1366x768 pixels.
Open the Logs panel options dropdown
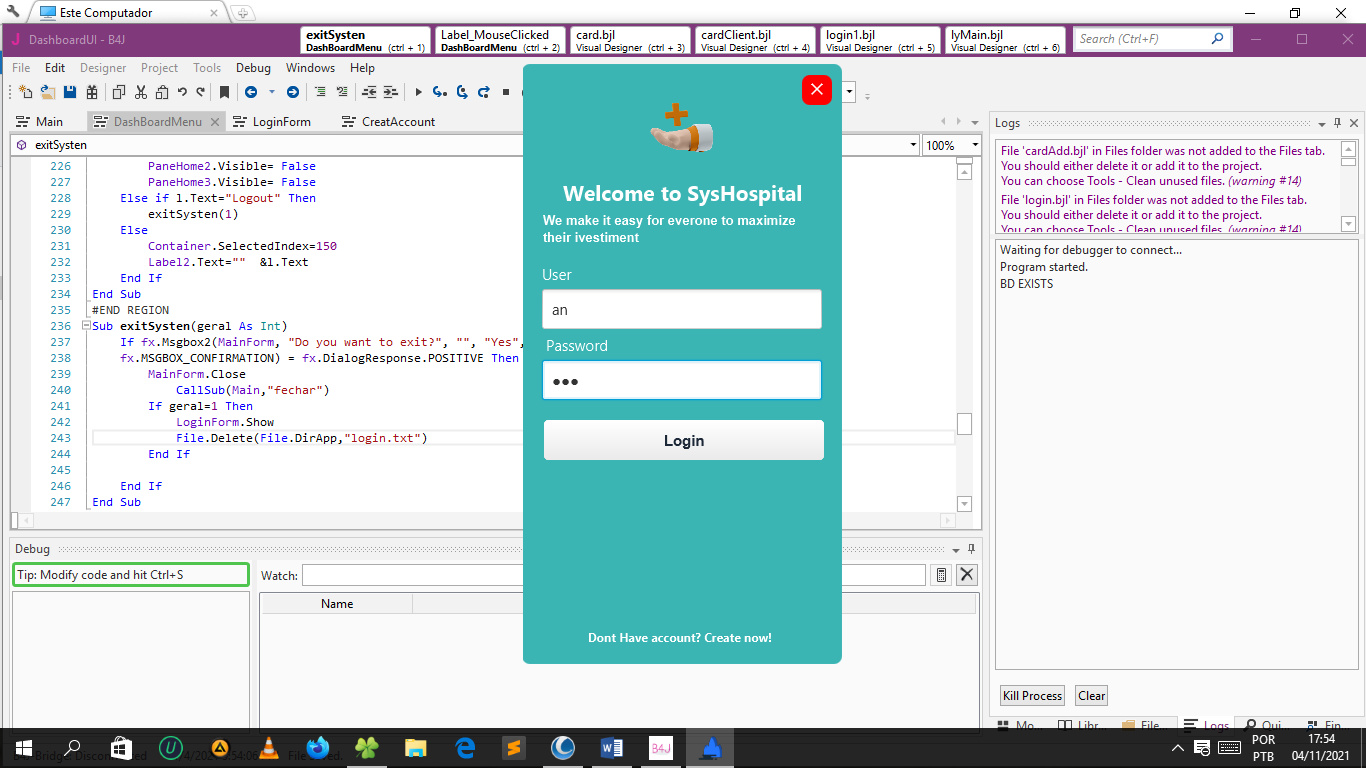point(1321,123)
